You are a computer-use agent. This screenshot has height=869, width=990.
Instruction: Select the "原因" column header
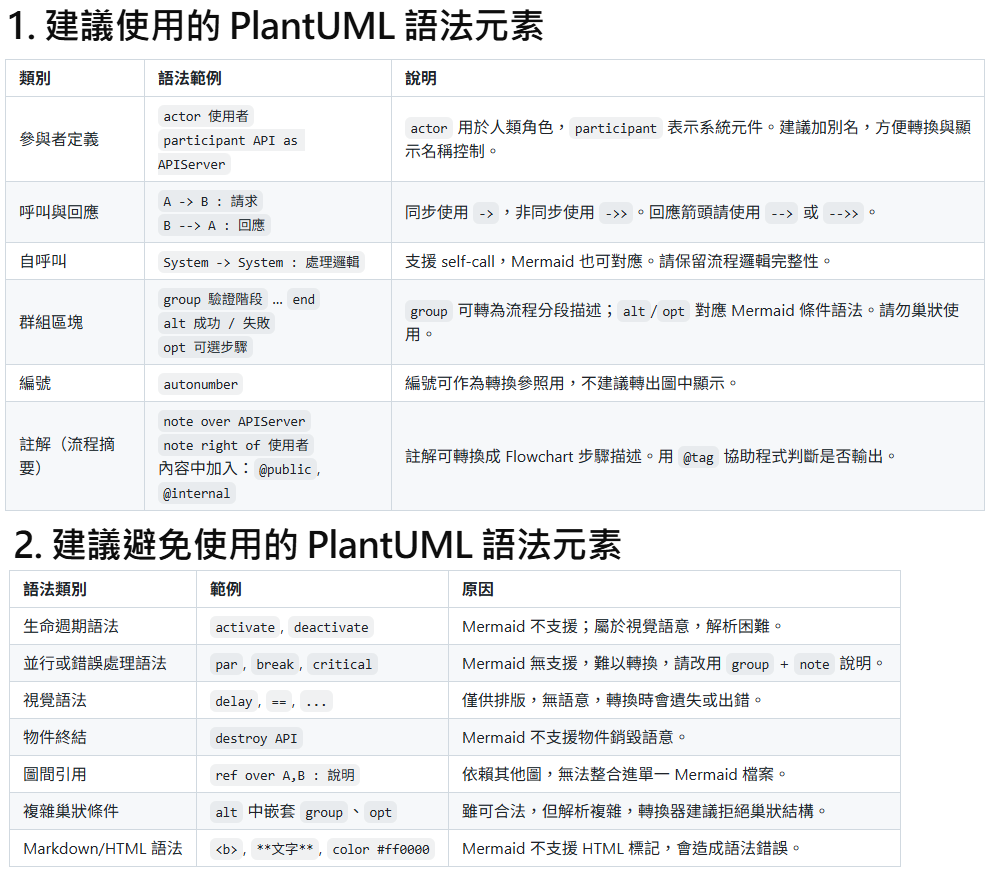coord(477,589)
